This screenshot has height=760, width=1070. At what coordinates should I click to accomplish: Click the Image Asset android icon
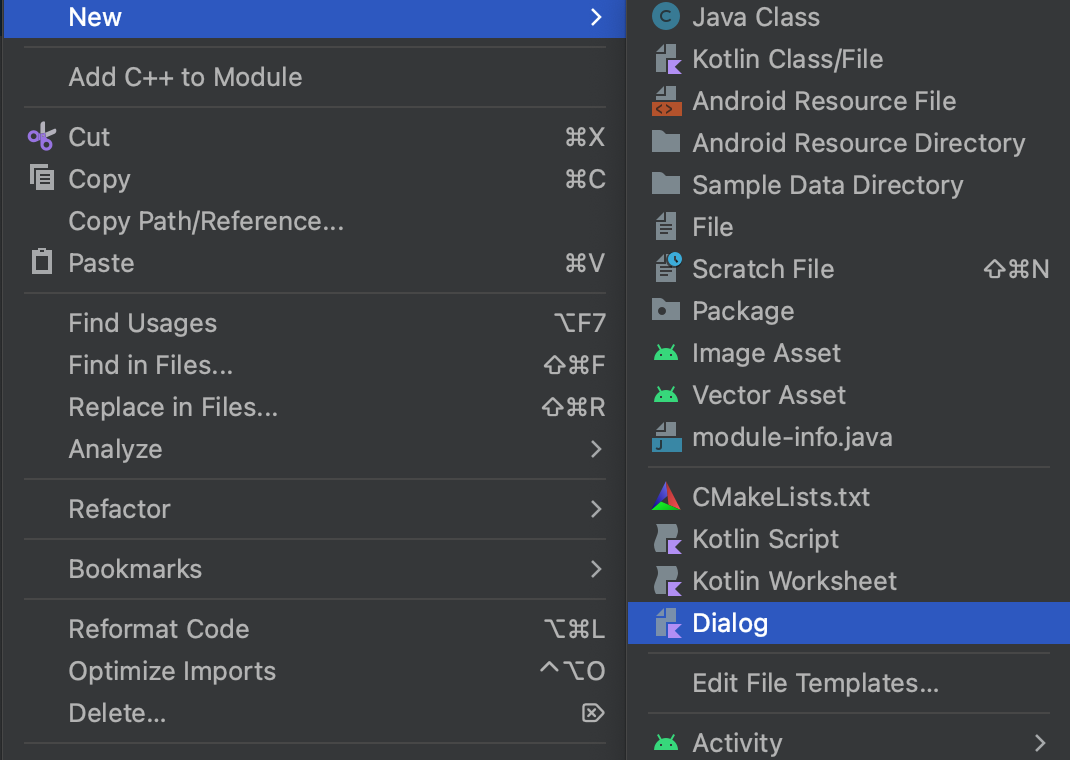pyautogui.click(x=666, y=353)
